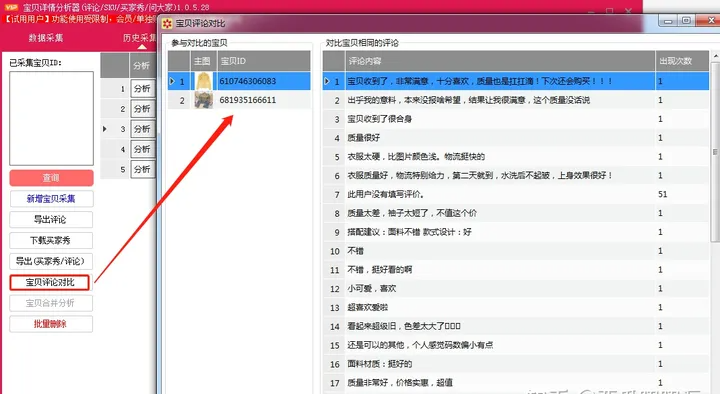Maximize the 宝贝评论对比 dialog

coord(686,21)
